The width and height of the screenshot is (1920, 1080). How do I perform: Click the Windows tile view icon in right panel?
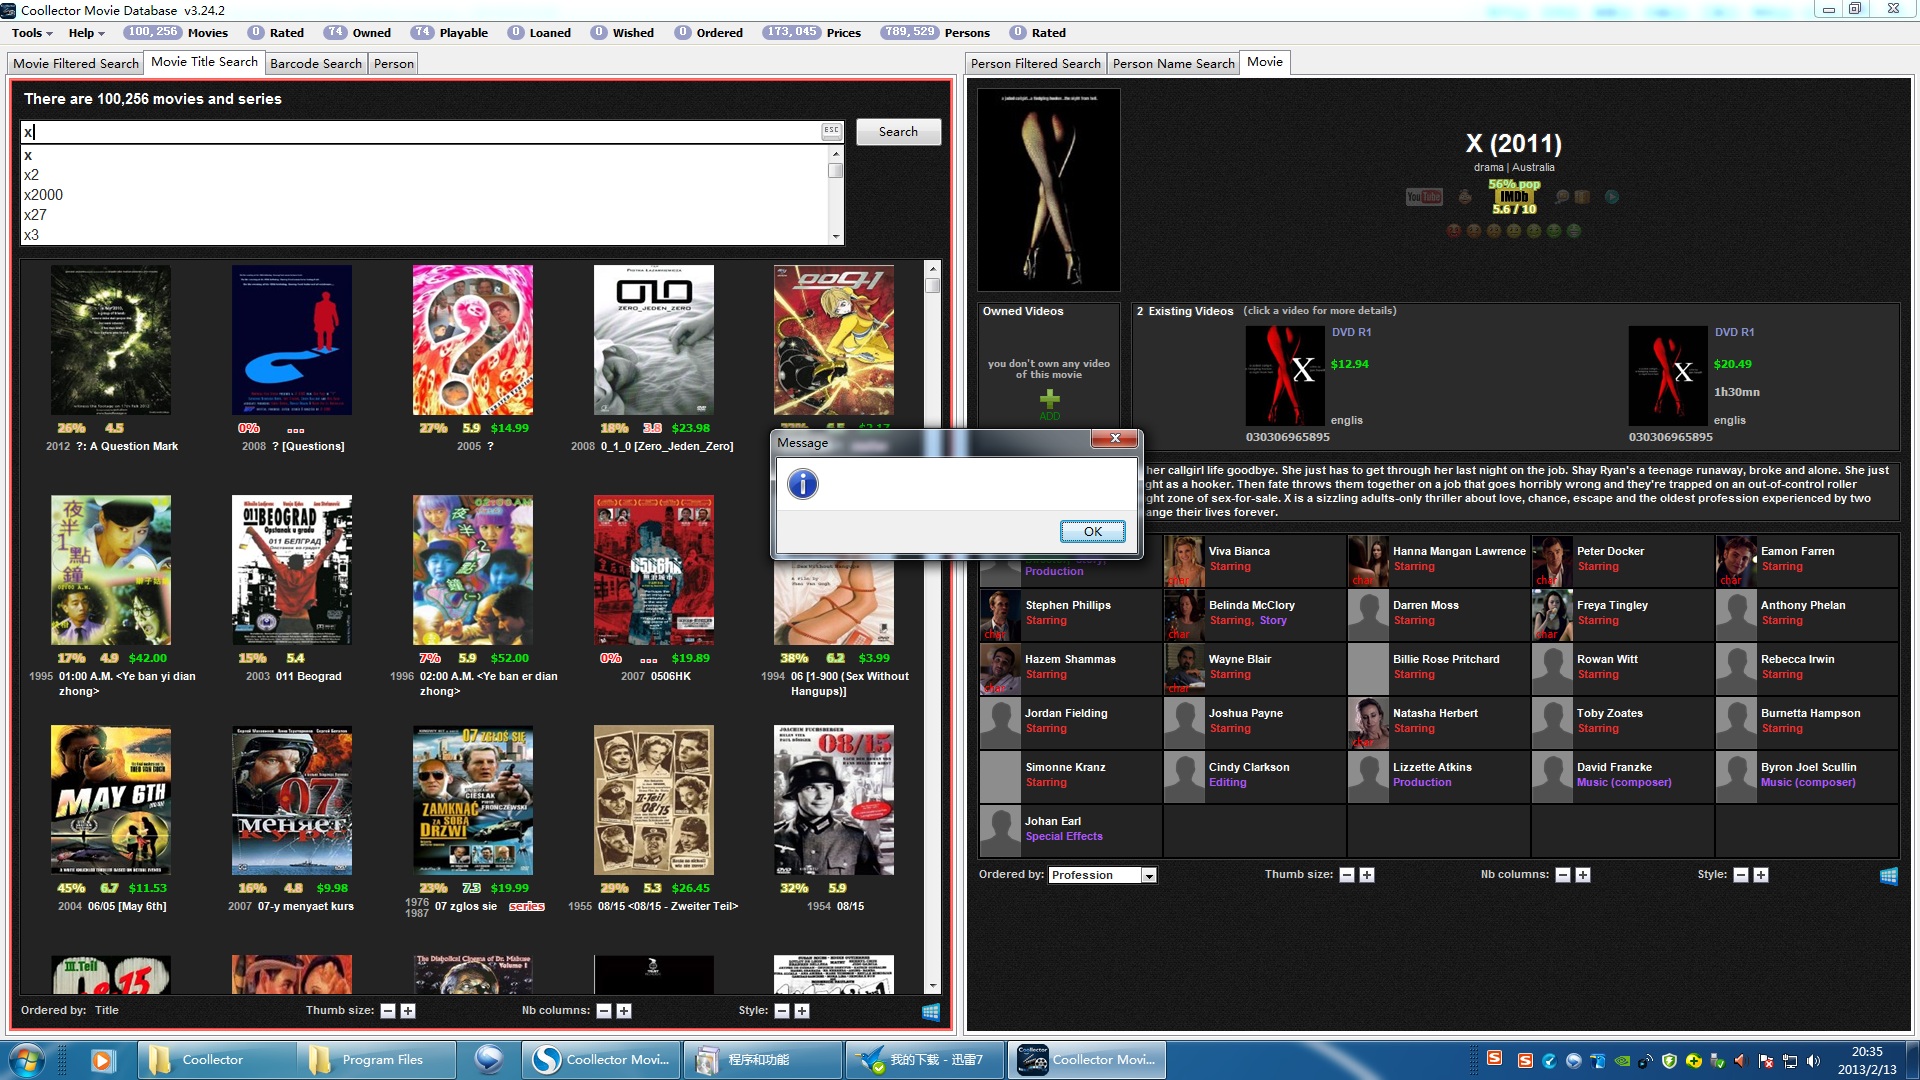1889,876
